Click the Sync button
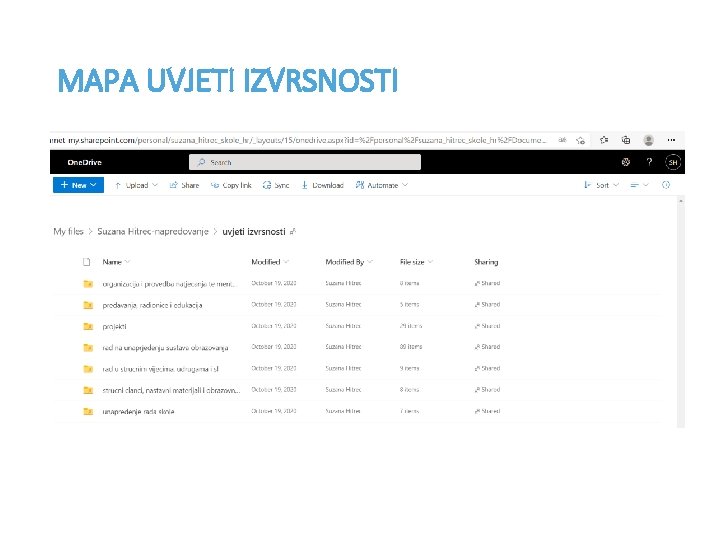Image resolution: width=720 pixels, height=540 pixels. 276,185
